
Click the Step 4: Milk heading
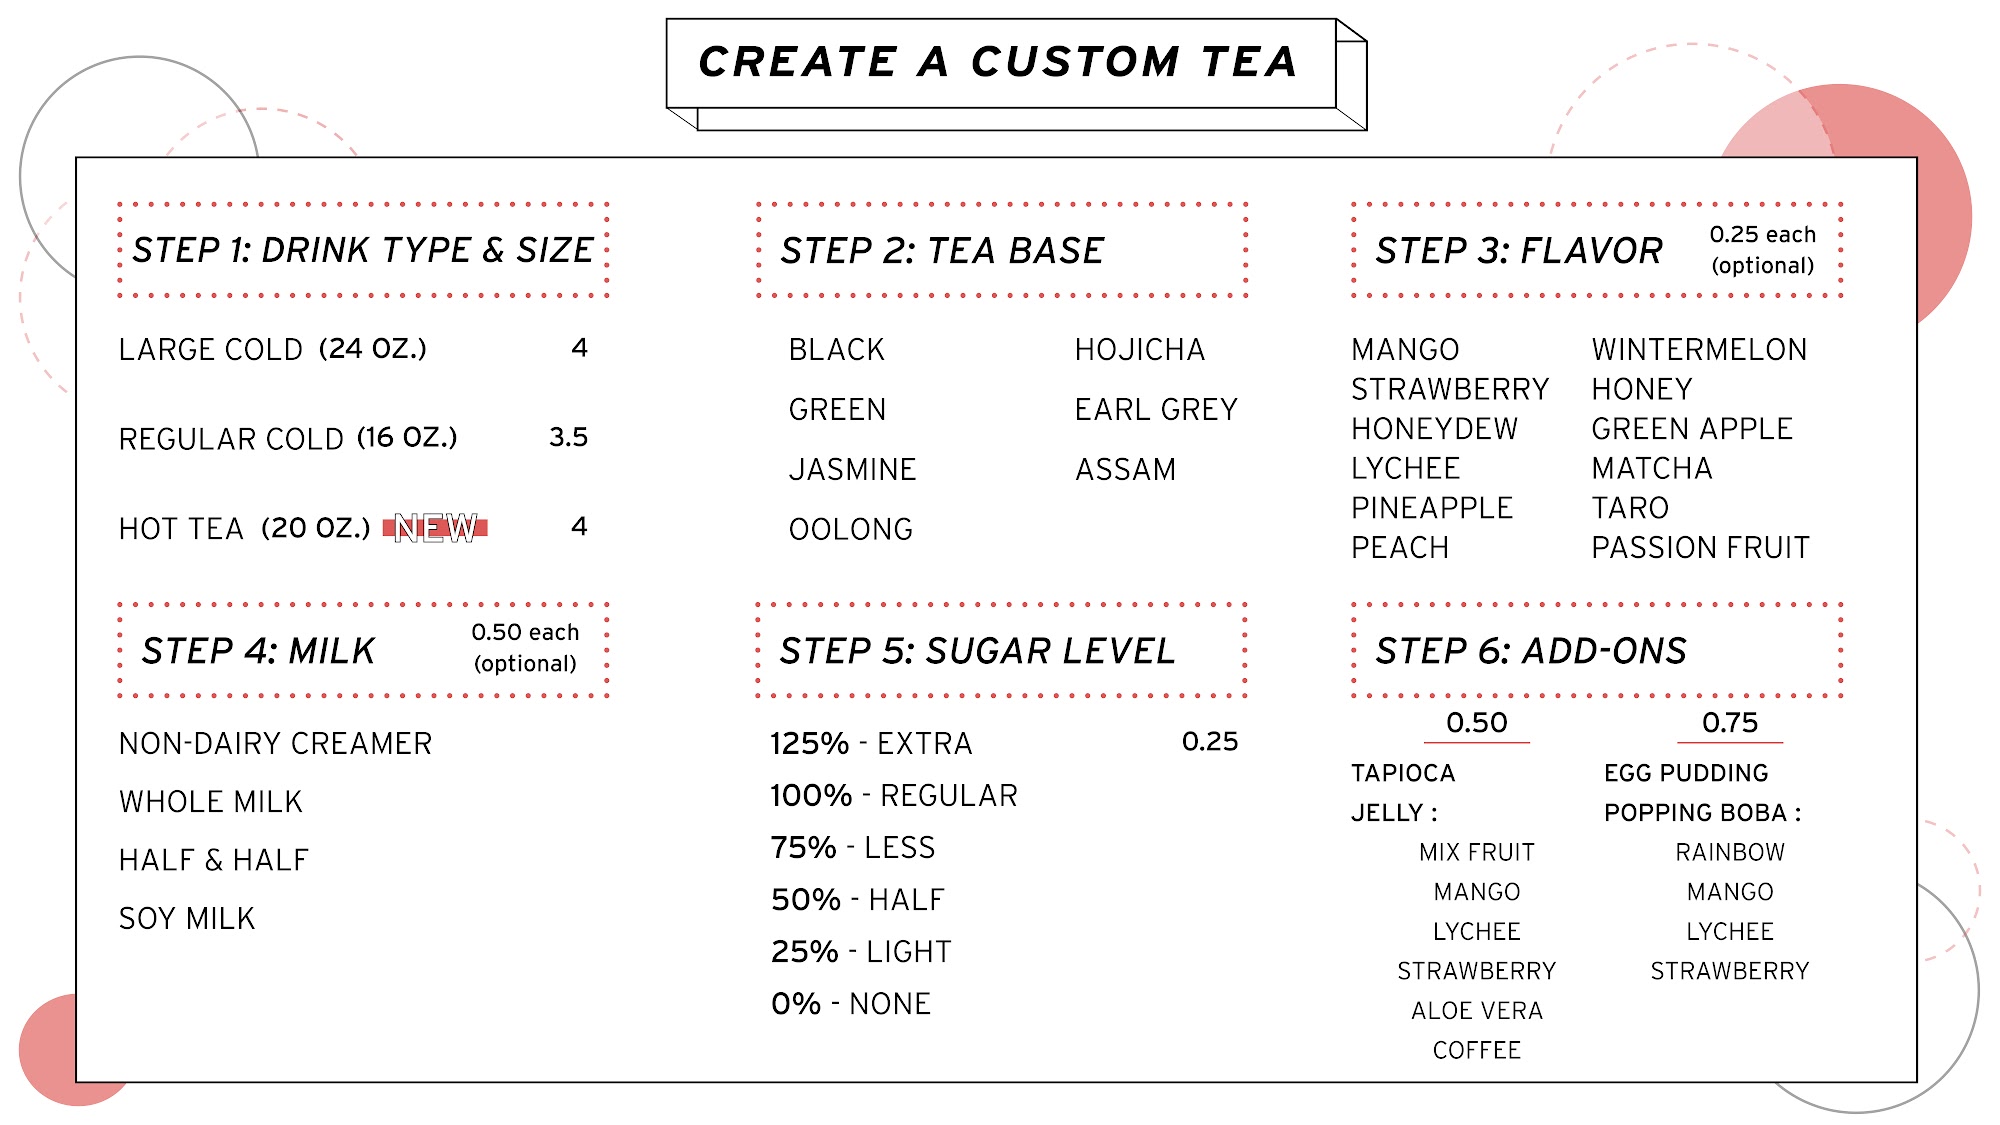coord(258,651)
